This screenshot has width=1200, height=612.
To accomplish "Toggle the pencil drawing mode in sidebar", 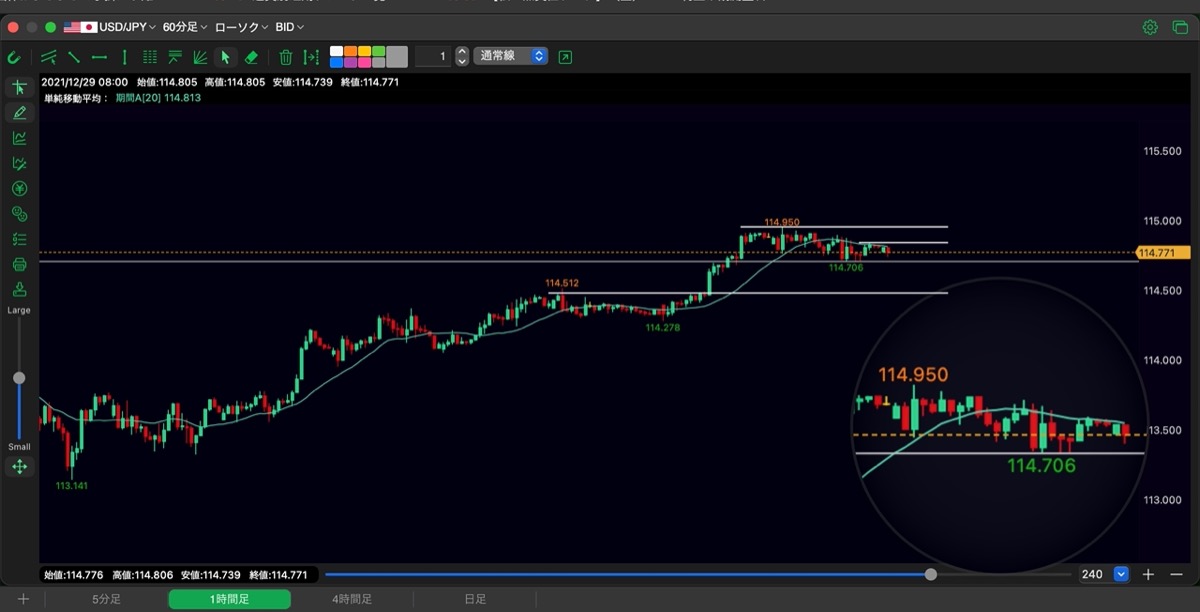I will pyautogui.click(x=19, y=113).
